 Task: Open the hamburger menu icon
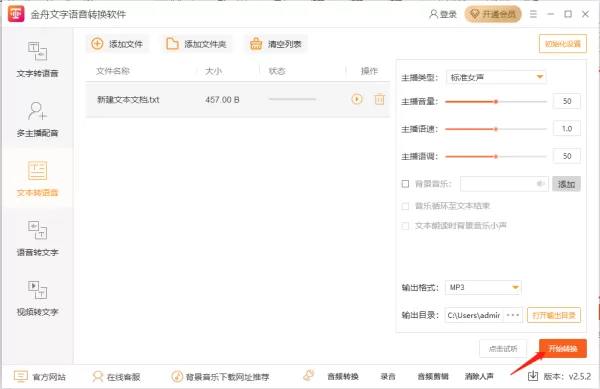(x=533, y=14)
